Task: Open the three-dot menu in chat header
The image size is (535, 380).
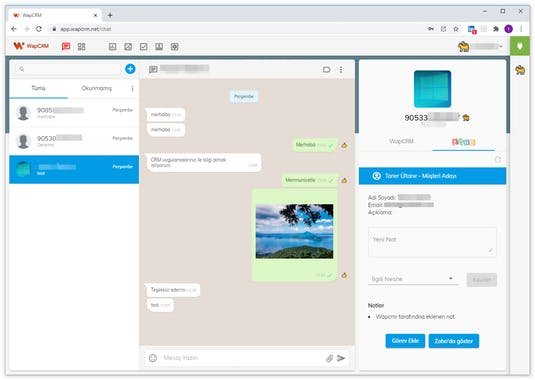Action: point(341,70)
